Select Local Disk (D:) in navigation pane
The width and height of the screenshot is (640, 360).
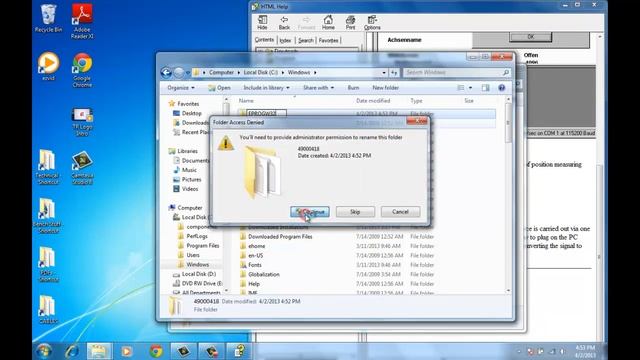(x=198, y=274)
